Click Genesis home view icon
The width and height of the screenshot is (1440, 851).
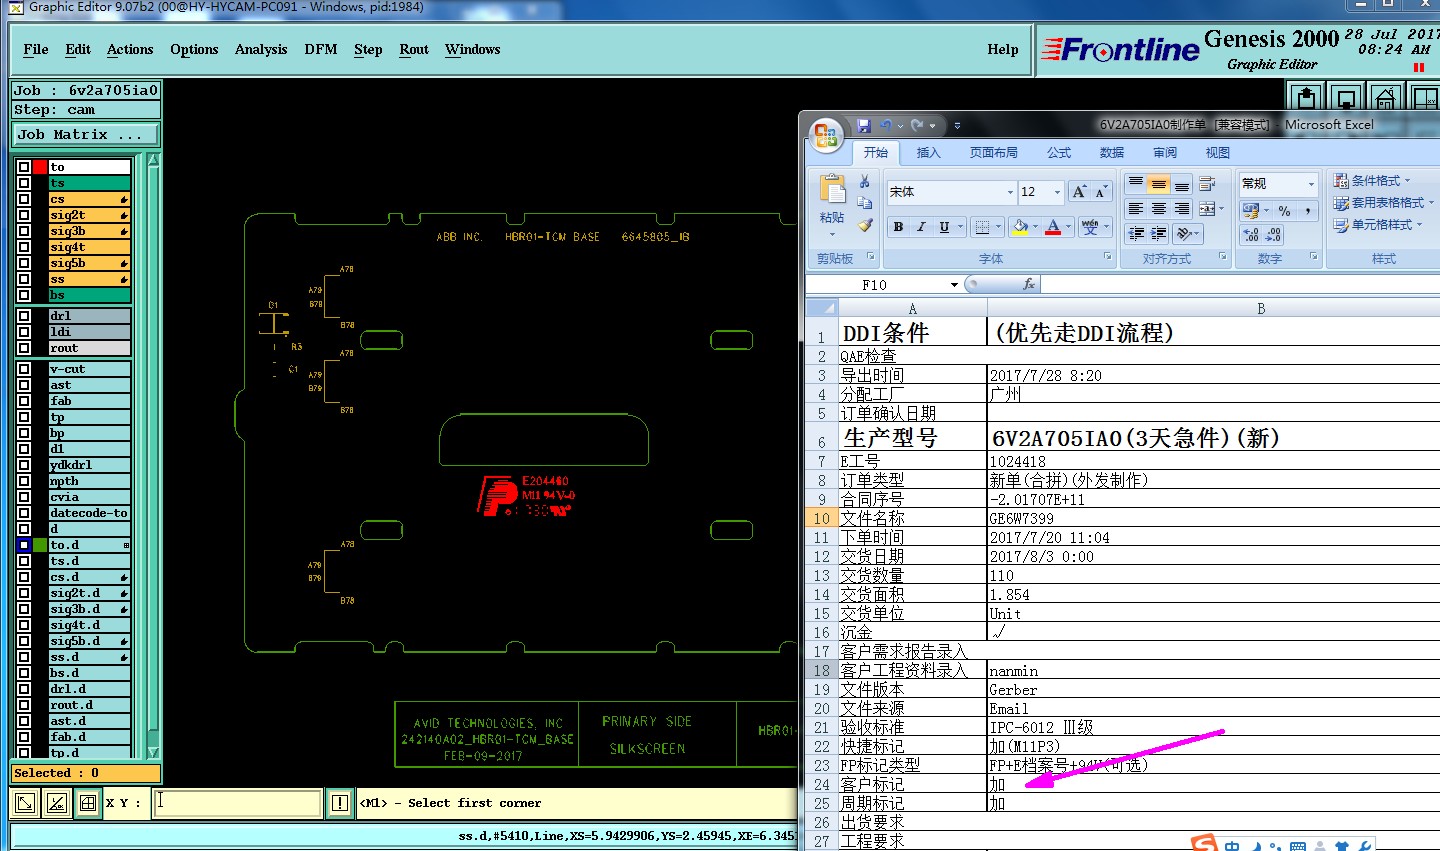point(1385,97)
